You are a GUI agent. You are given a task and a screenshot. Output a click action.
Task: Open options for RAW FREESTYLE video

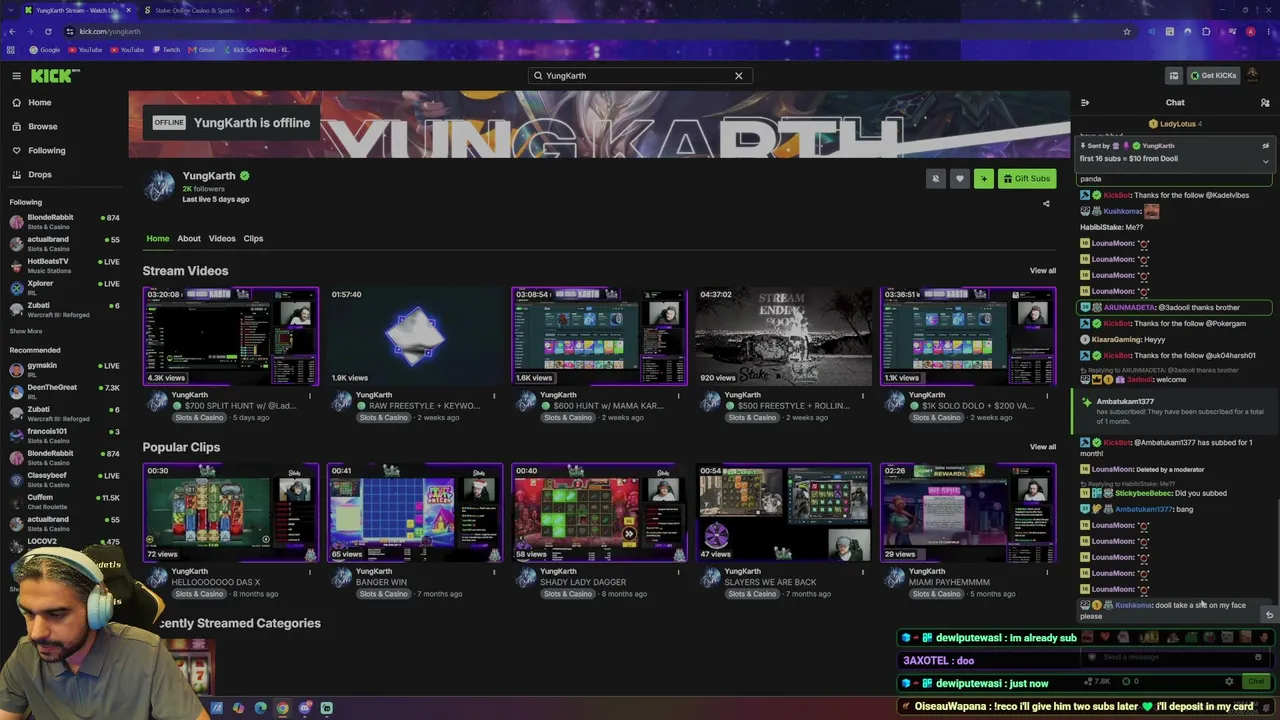click(494, 396)
